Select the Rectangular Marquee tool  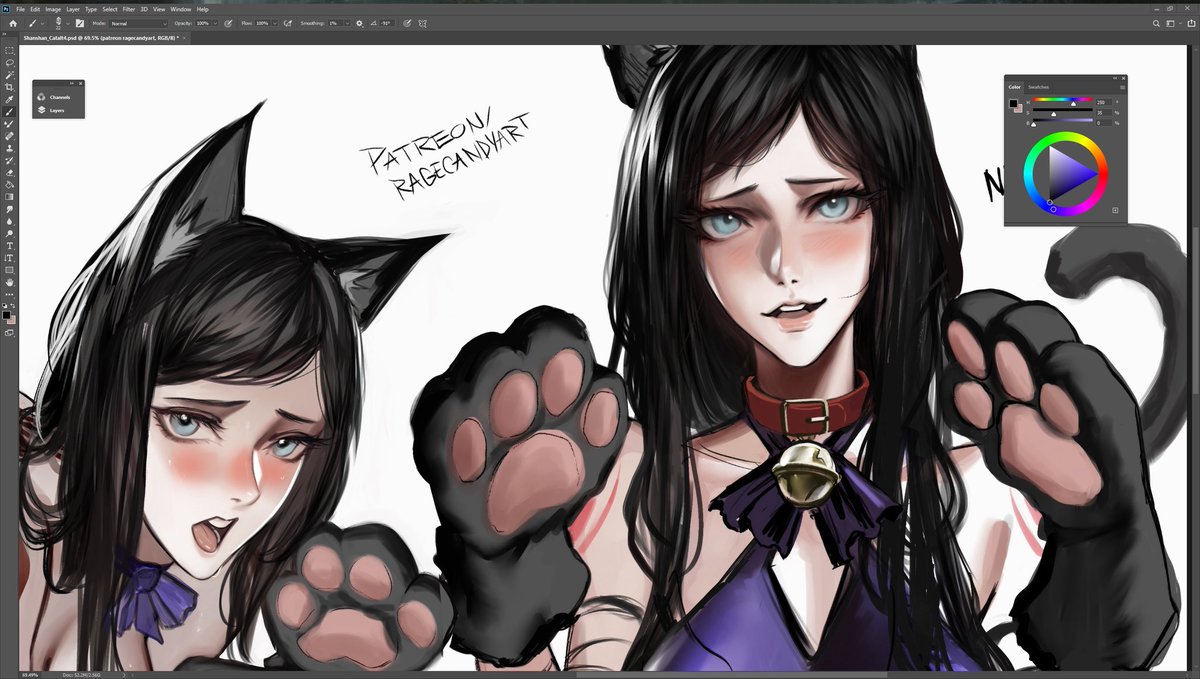(10, 50)
